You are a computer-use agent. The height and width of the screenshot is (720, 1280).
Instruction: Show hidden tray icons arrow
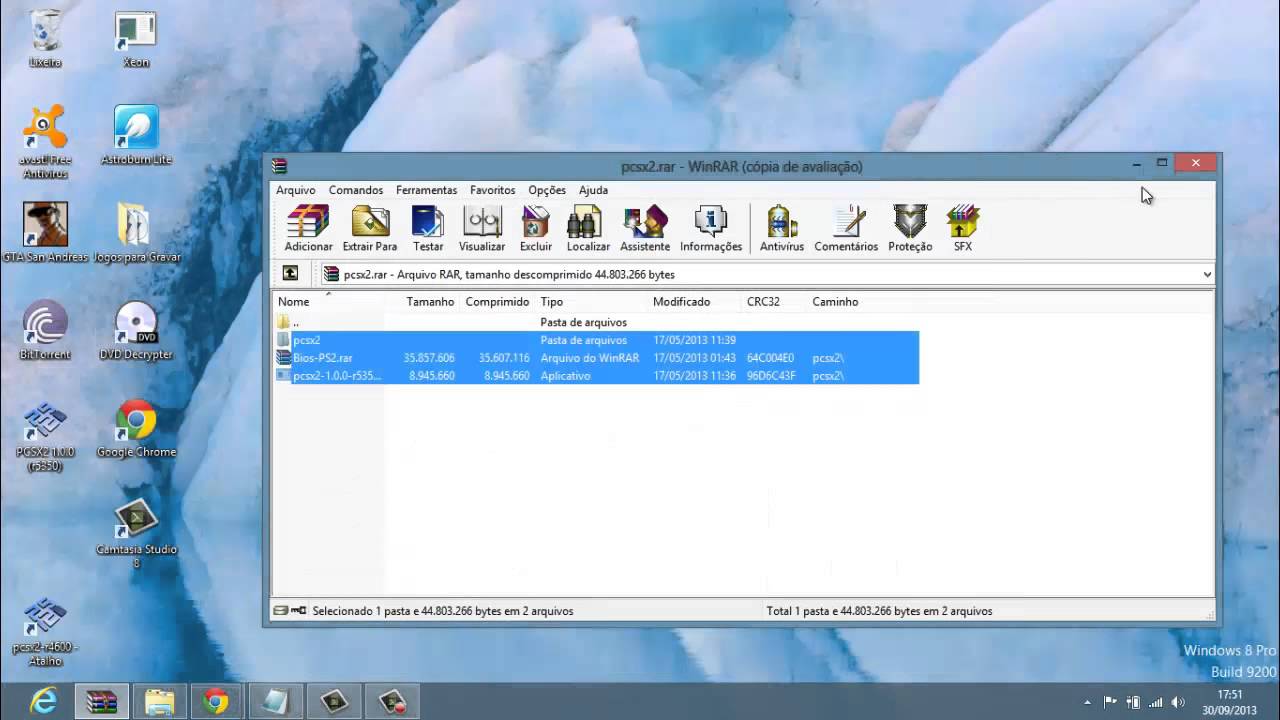1086,702
